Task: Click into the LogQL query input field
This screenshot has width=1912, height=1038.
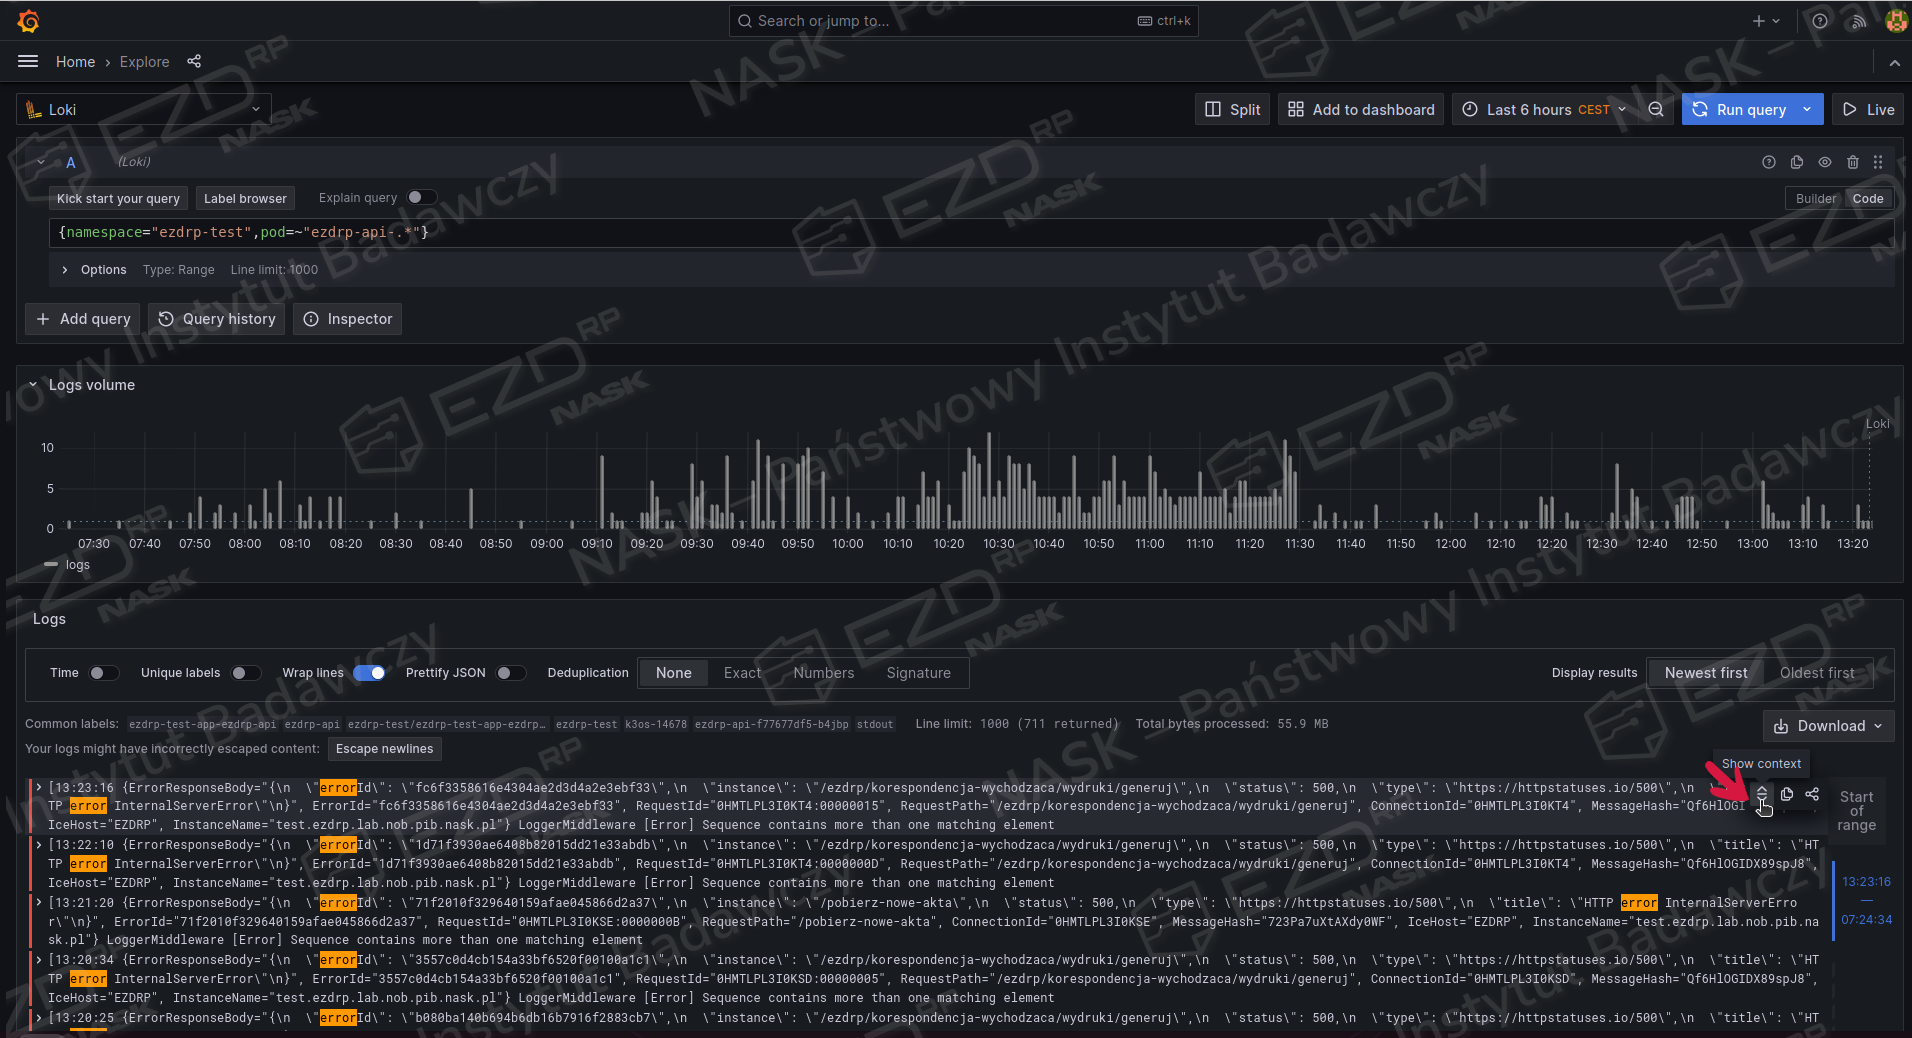Action: click(x=900, y=233)
